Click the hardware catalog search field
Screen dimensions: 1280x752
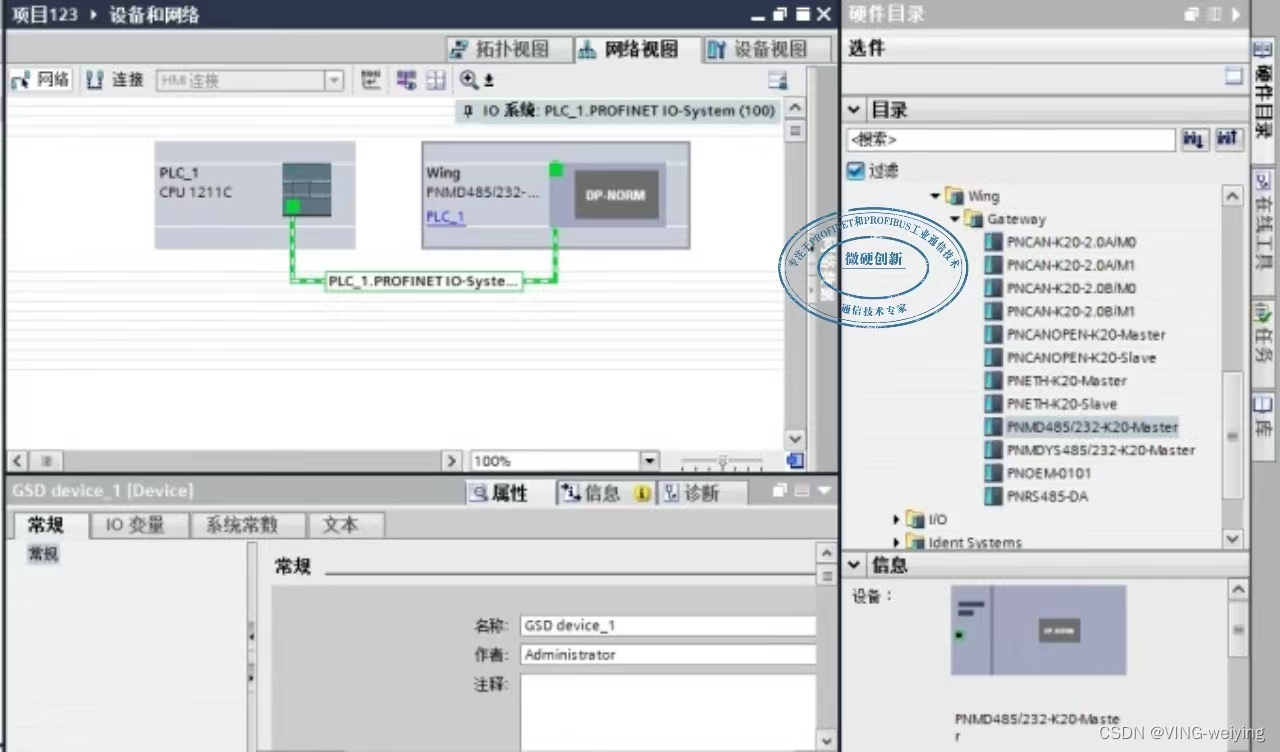click(1010, 140)
